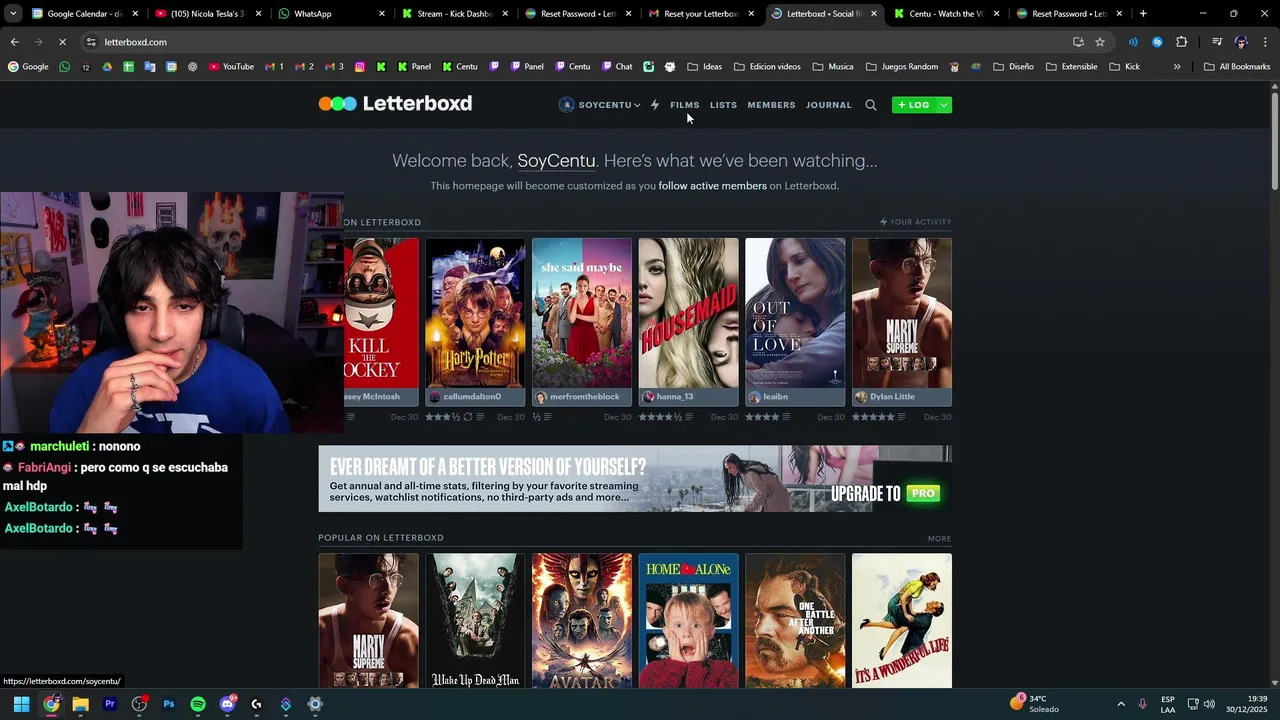Screen dimensions: 1280x720
Task: Click the UPGRADE TO PRO banner
Action: click(x=635, y=479)
